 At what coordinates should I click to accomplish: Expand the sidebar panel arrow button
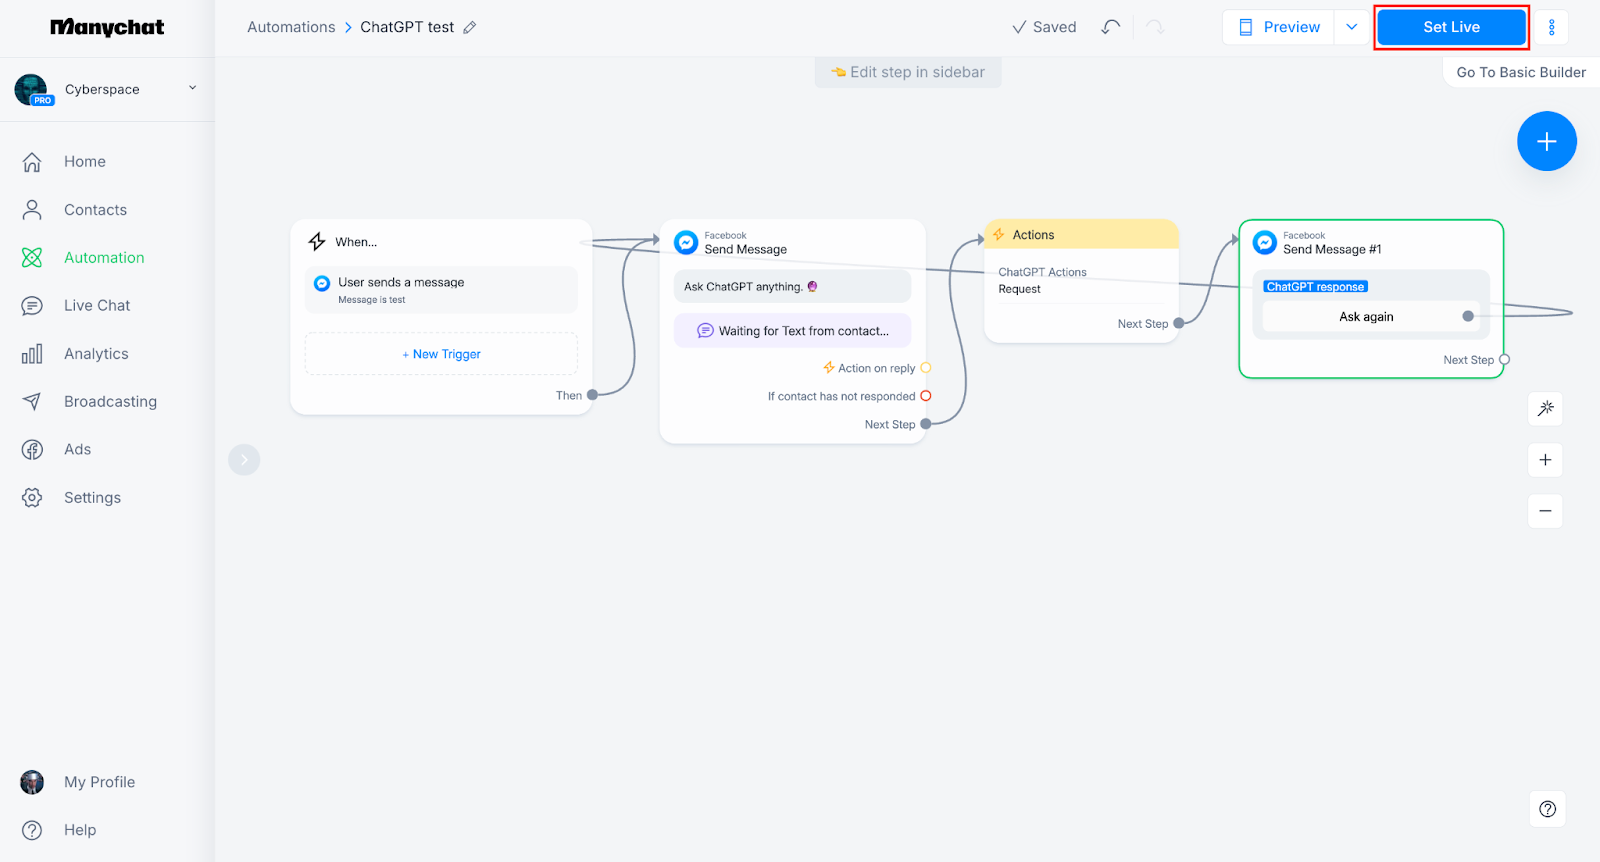point(244,459)
